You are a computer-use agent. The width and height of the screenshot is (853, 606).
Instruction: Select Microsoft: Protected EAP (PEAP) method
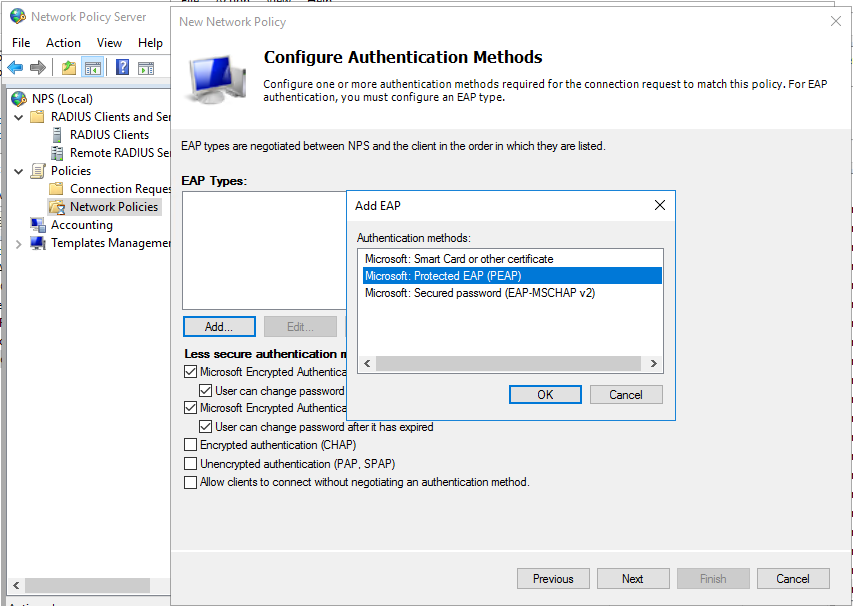pos(512,276)
